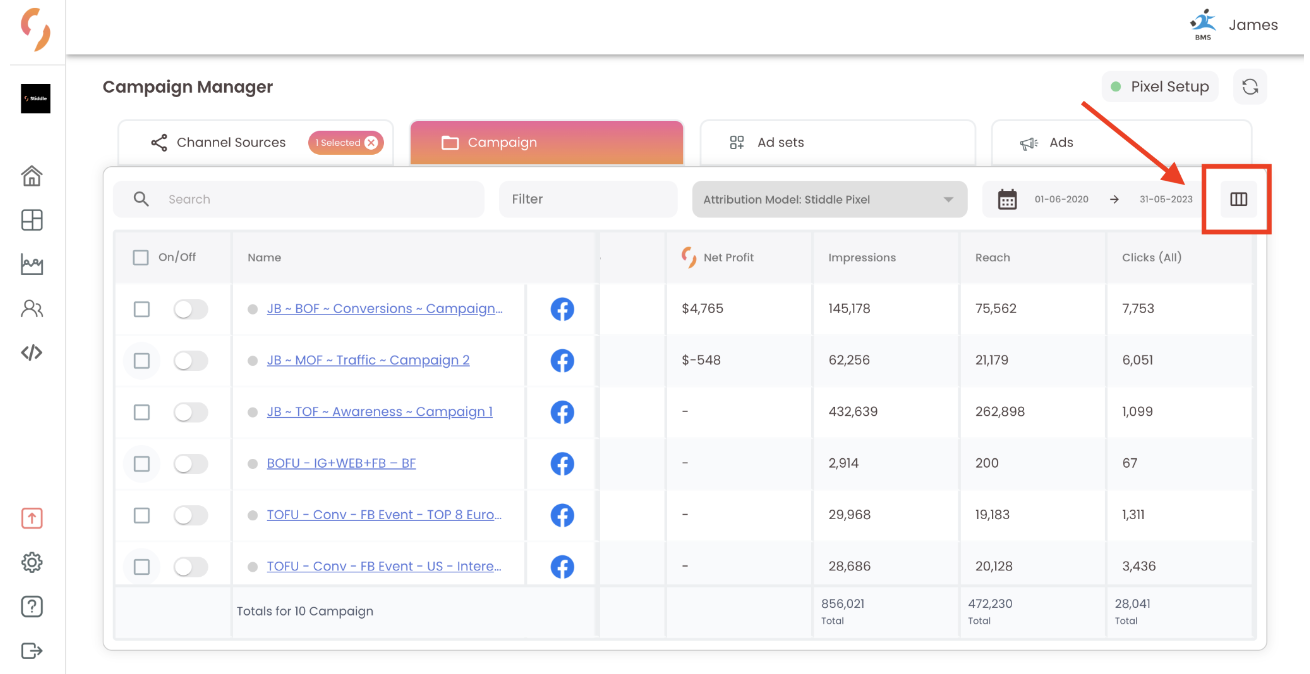Click Facebook icon for TOFU US Interest row
Viewport: 1310px width, 674px height.
coord(562,567)
